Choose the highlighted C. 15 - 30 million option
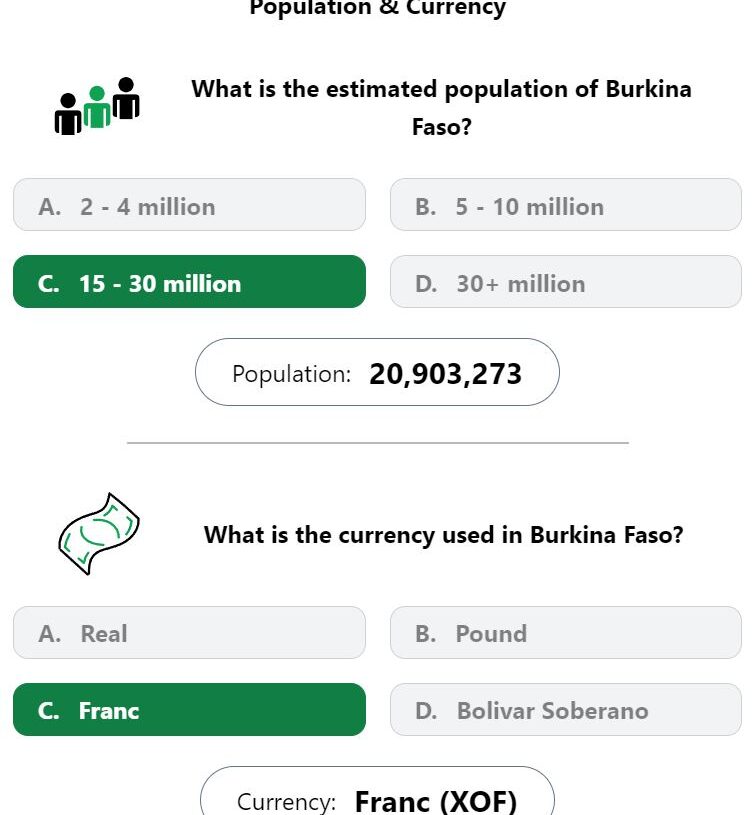This screenshot has width=752, height=815. point(189,282)
